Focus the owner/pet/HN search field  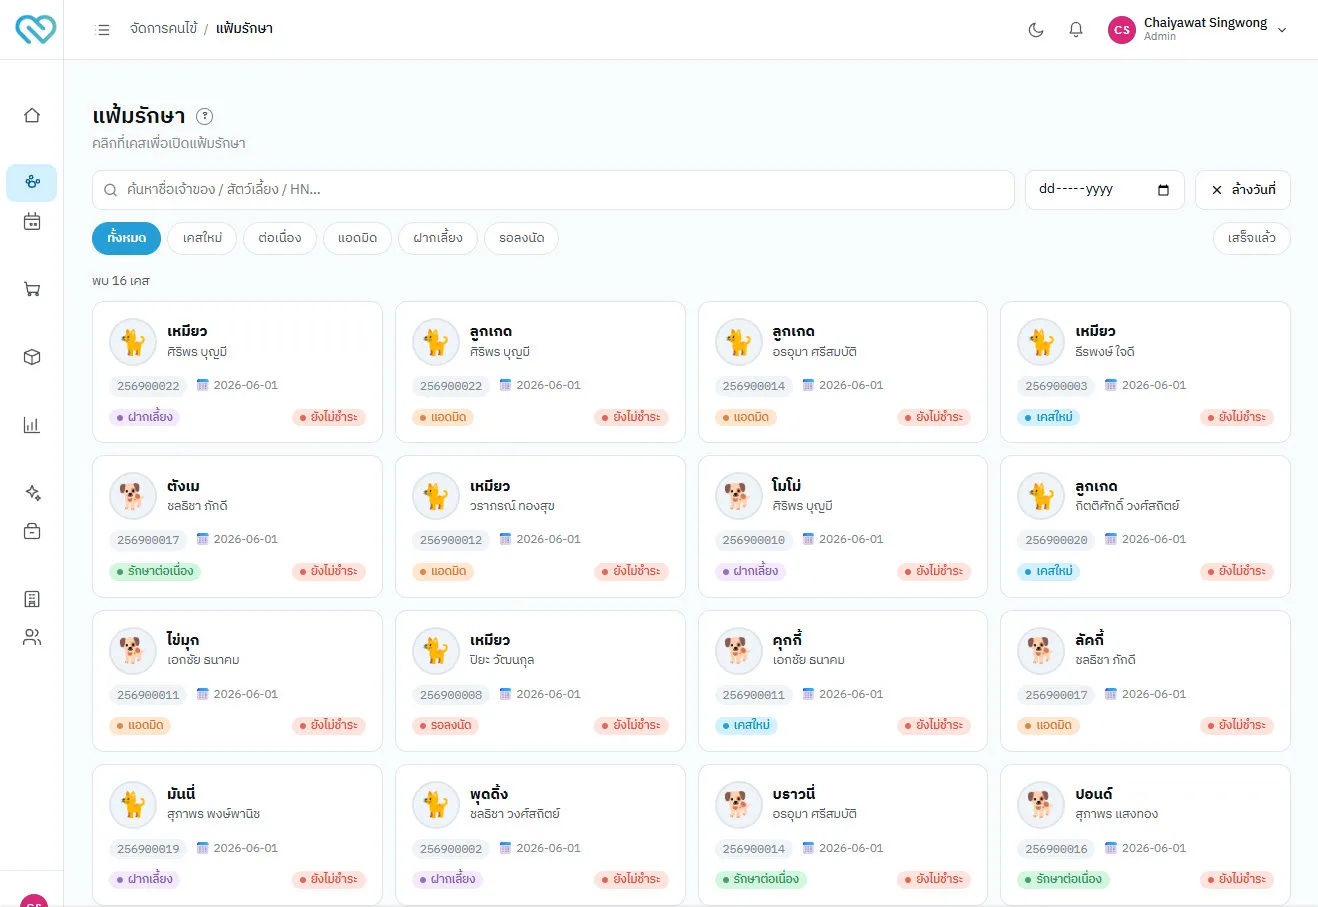553,190
